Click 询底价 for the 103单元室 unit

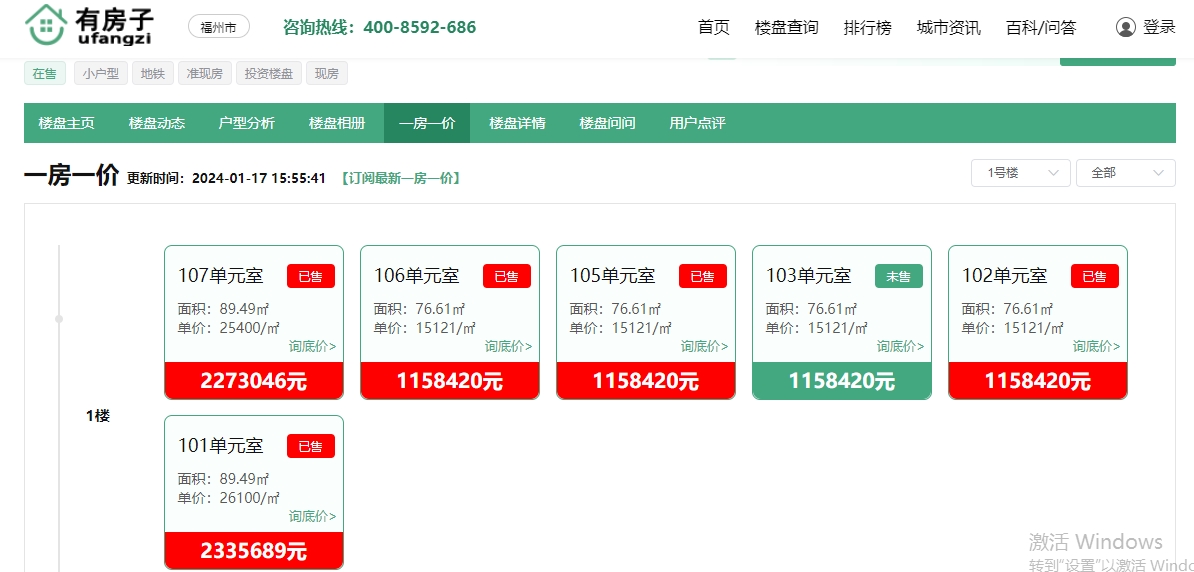pyautogui.click(x=900, y=347)
